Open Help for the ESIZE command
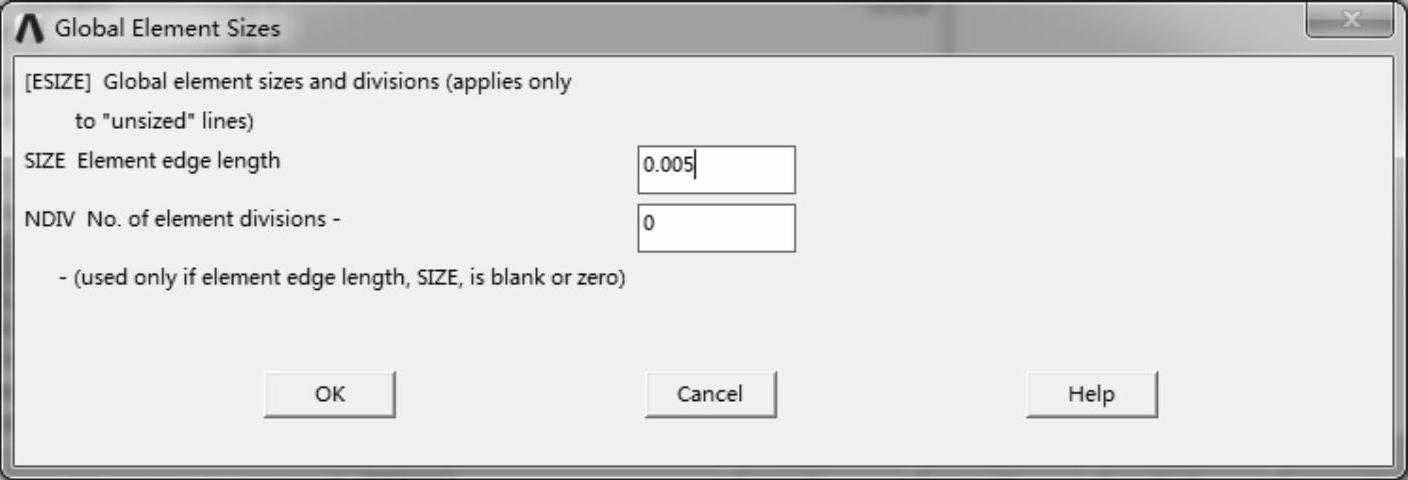The width and height of the screenshot is (1408, 480). click(1091, 394)
